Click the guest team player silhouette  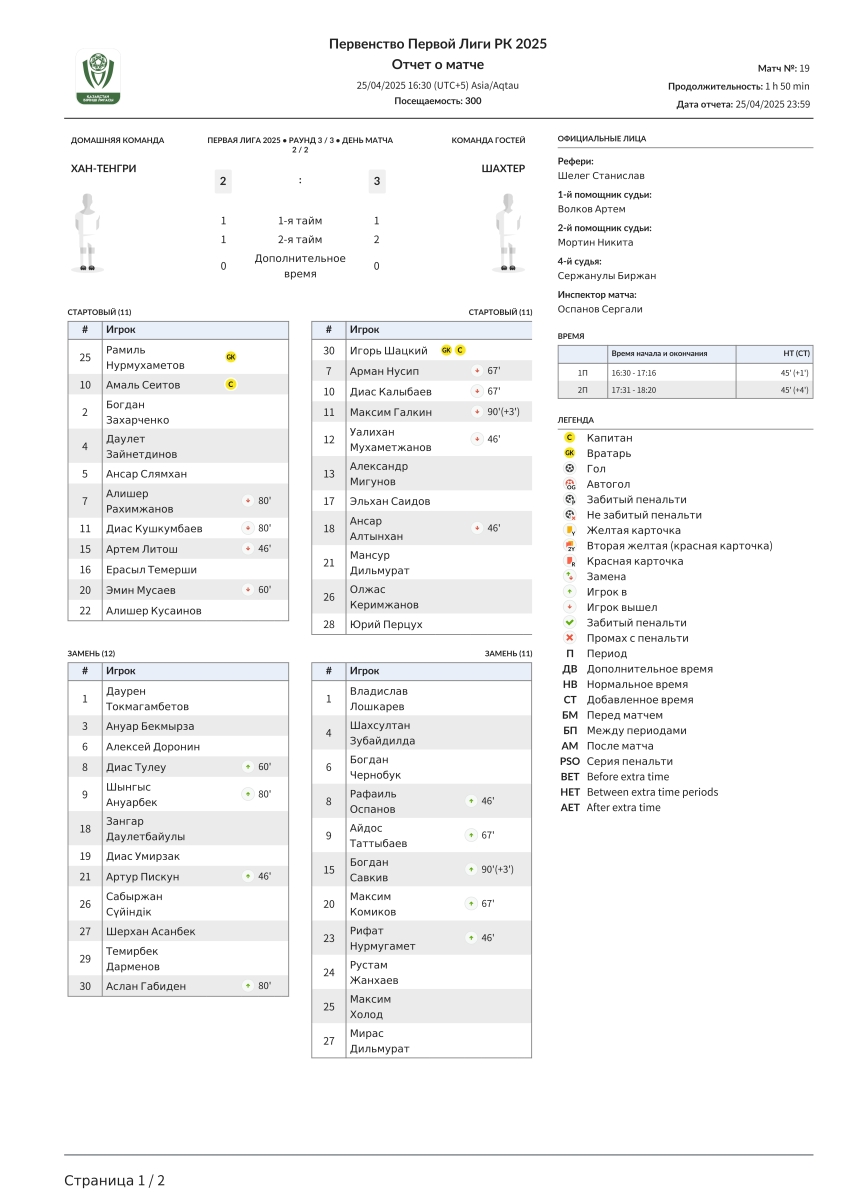click(510, 232)
